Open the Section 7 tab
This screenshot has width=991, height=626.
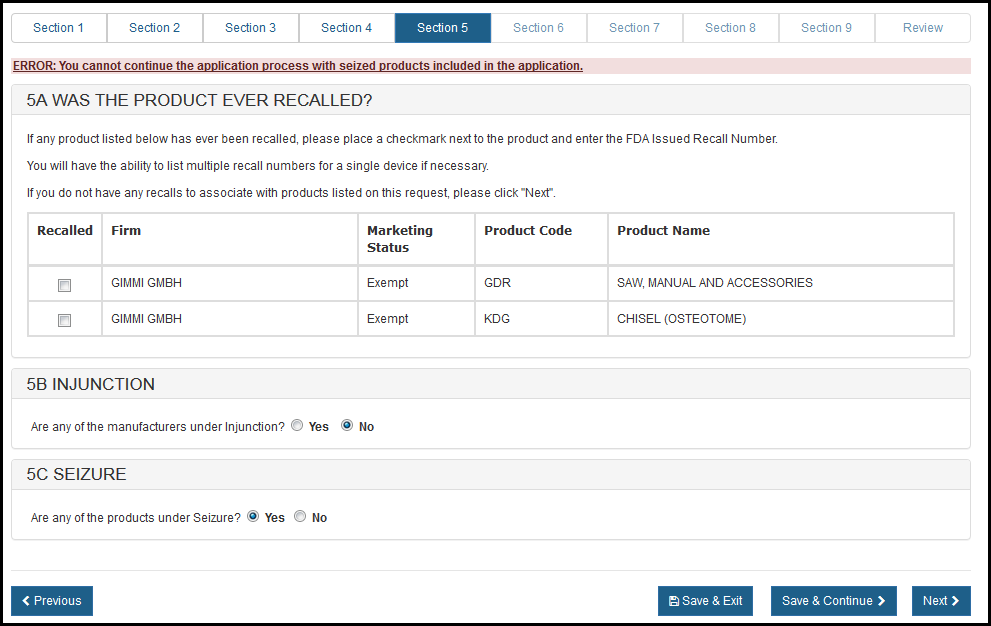[x=635, y=28]
